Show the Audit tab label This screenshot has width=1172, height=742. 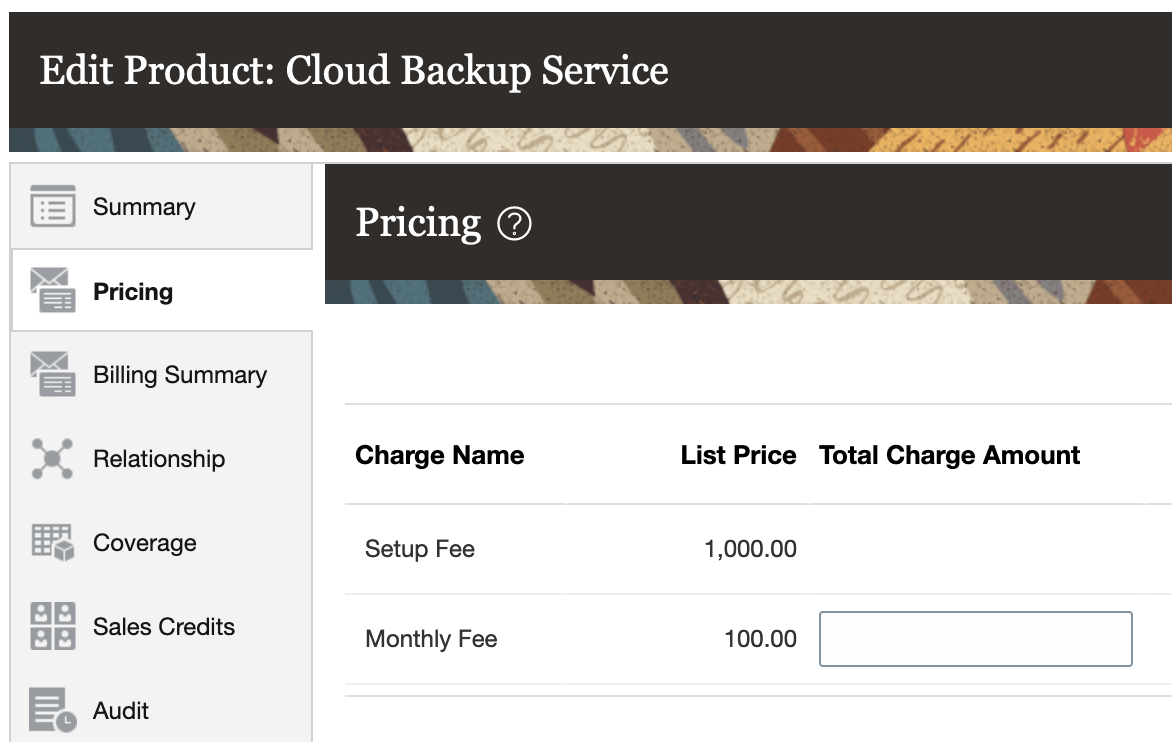(121, 711)
